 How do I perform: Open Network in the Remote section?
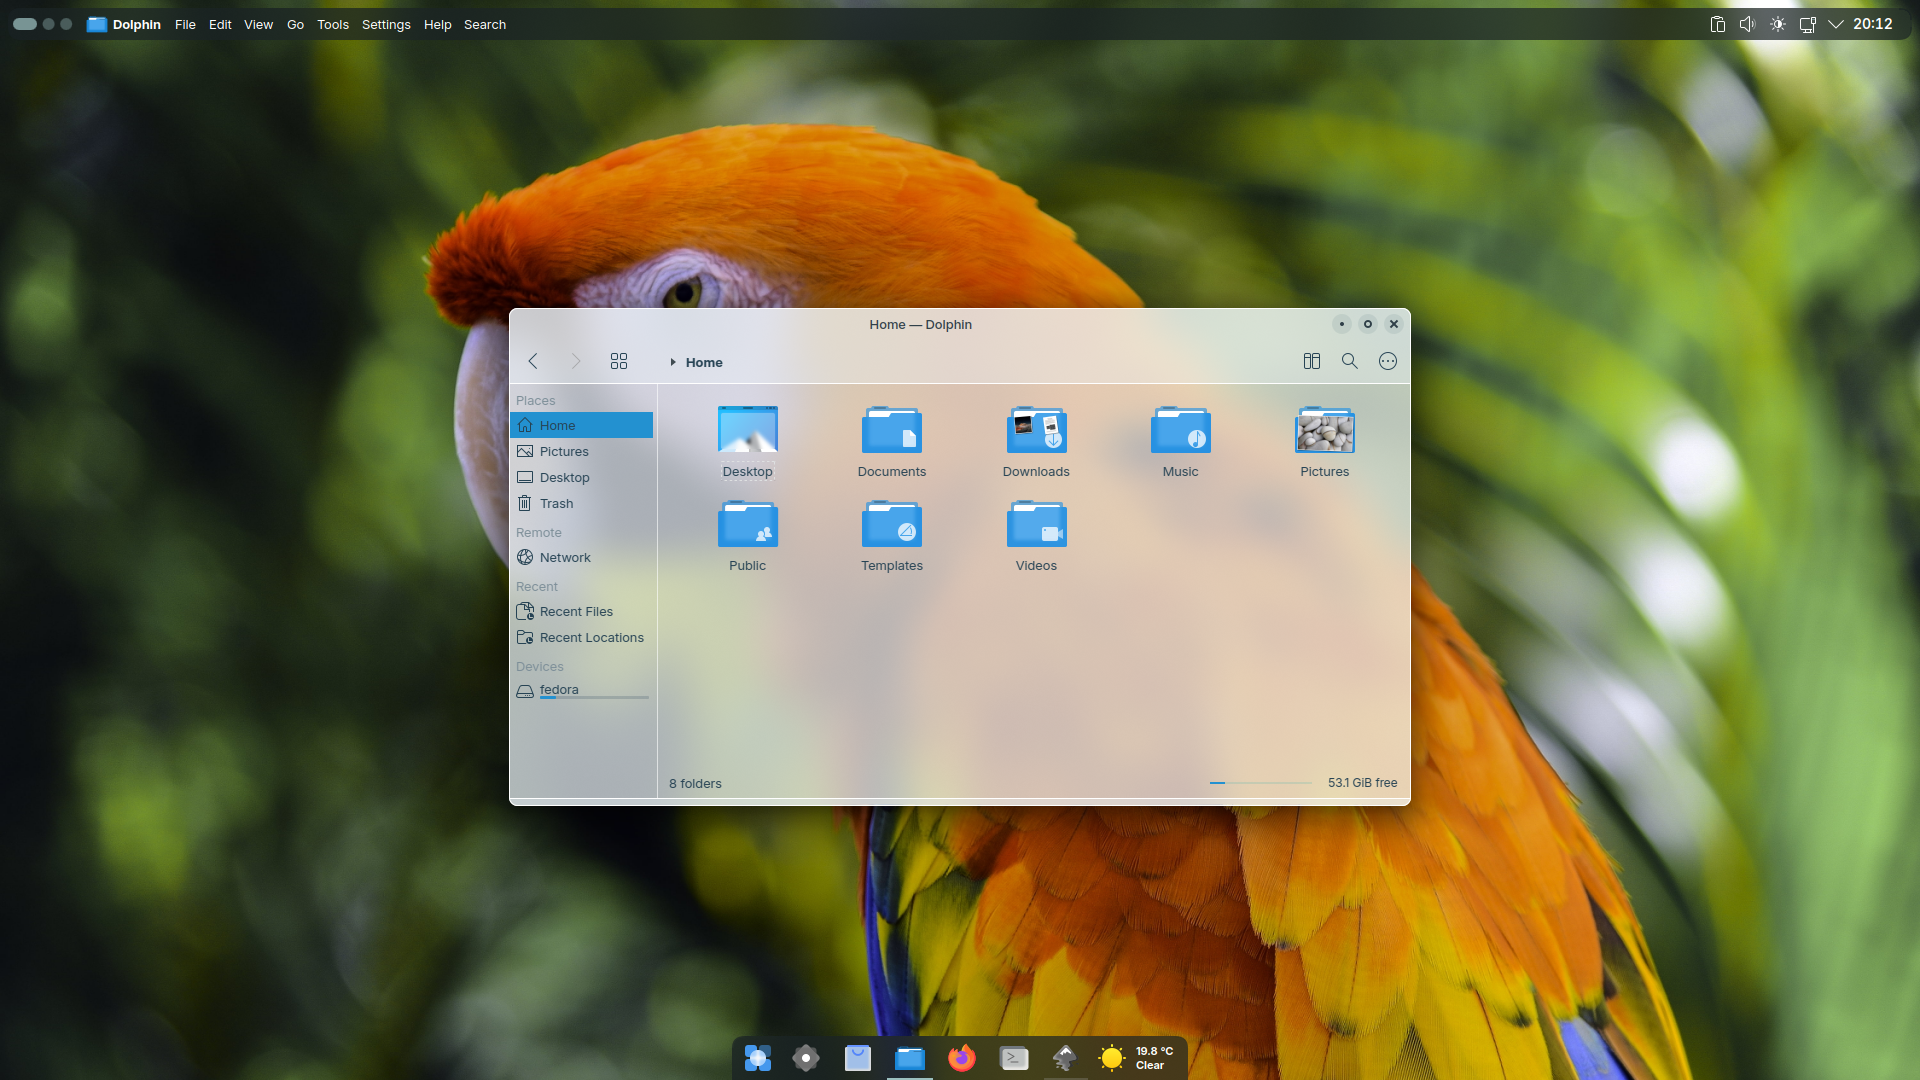(x=581, y=557)
